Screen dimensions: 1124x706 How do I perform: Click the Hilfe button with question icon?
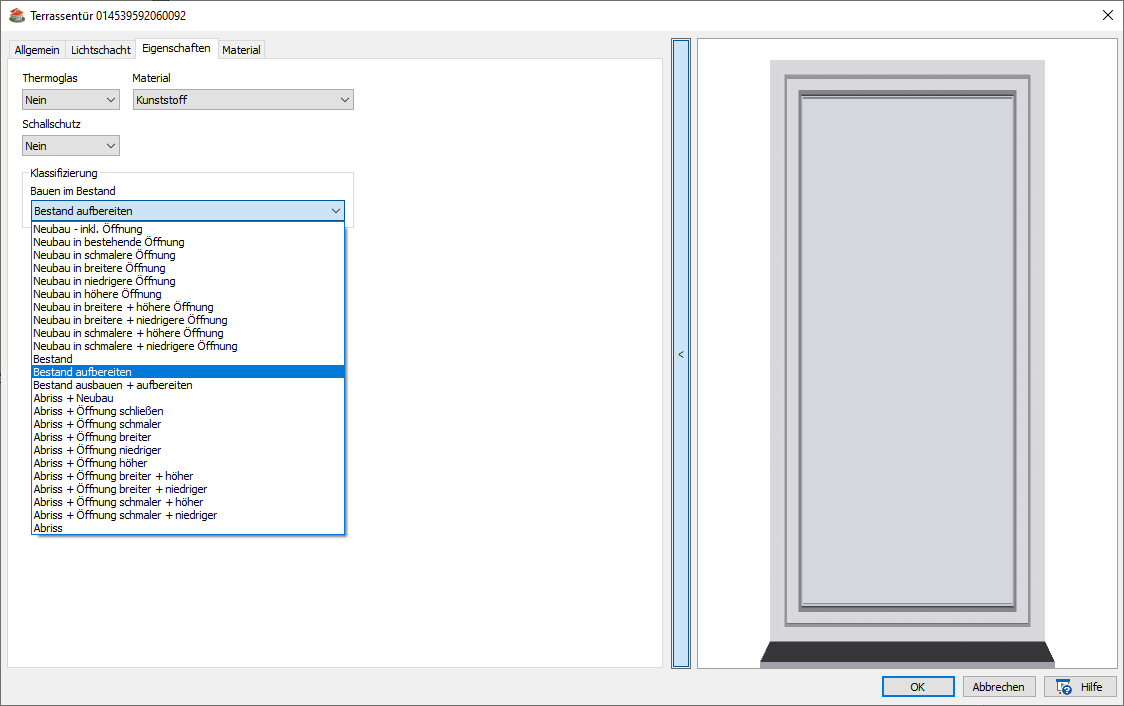pos(1079,687)
